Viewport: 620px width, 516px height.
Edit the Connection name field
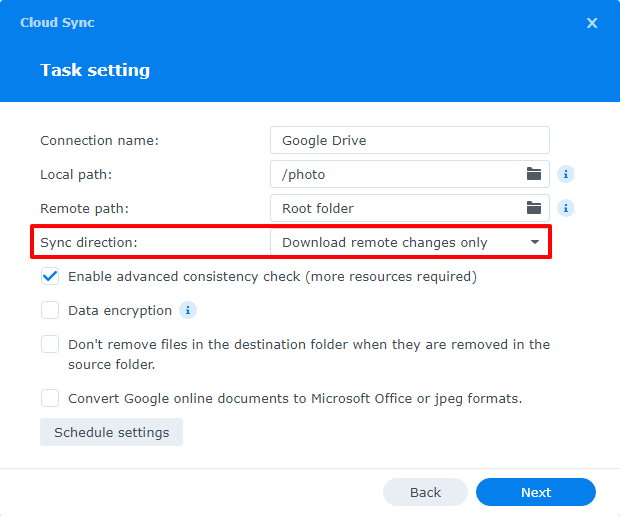tap(410, 140)
